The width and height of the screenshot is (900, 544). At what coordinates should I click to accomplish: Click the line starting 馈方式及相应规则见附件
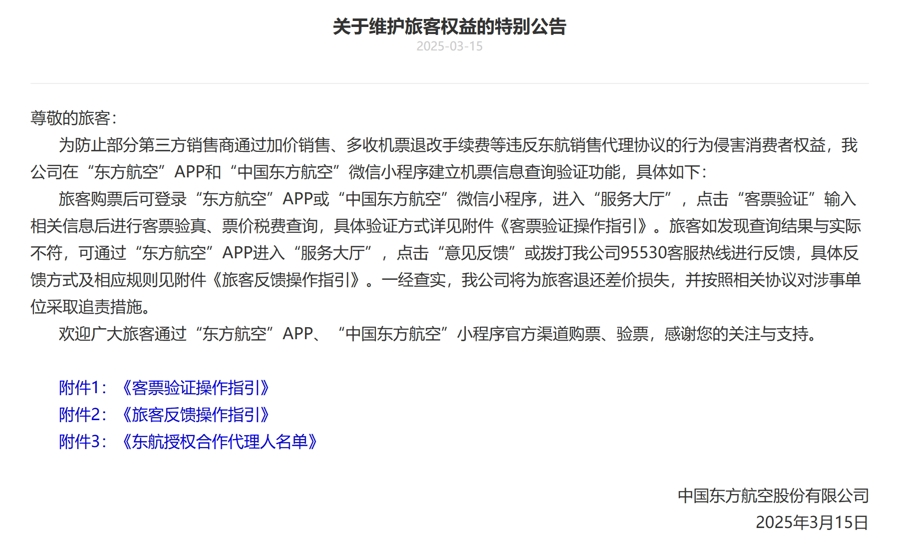pos(446,280)
